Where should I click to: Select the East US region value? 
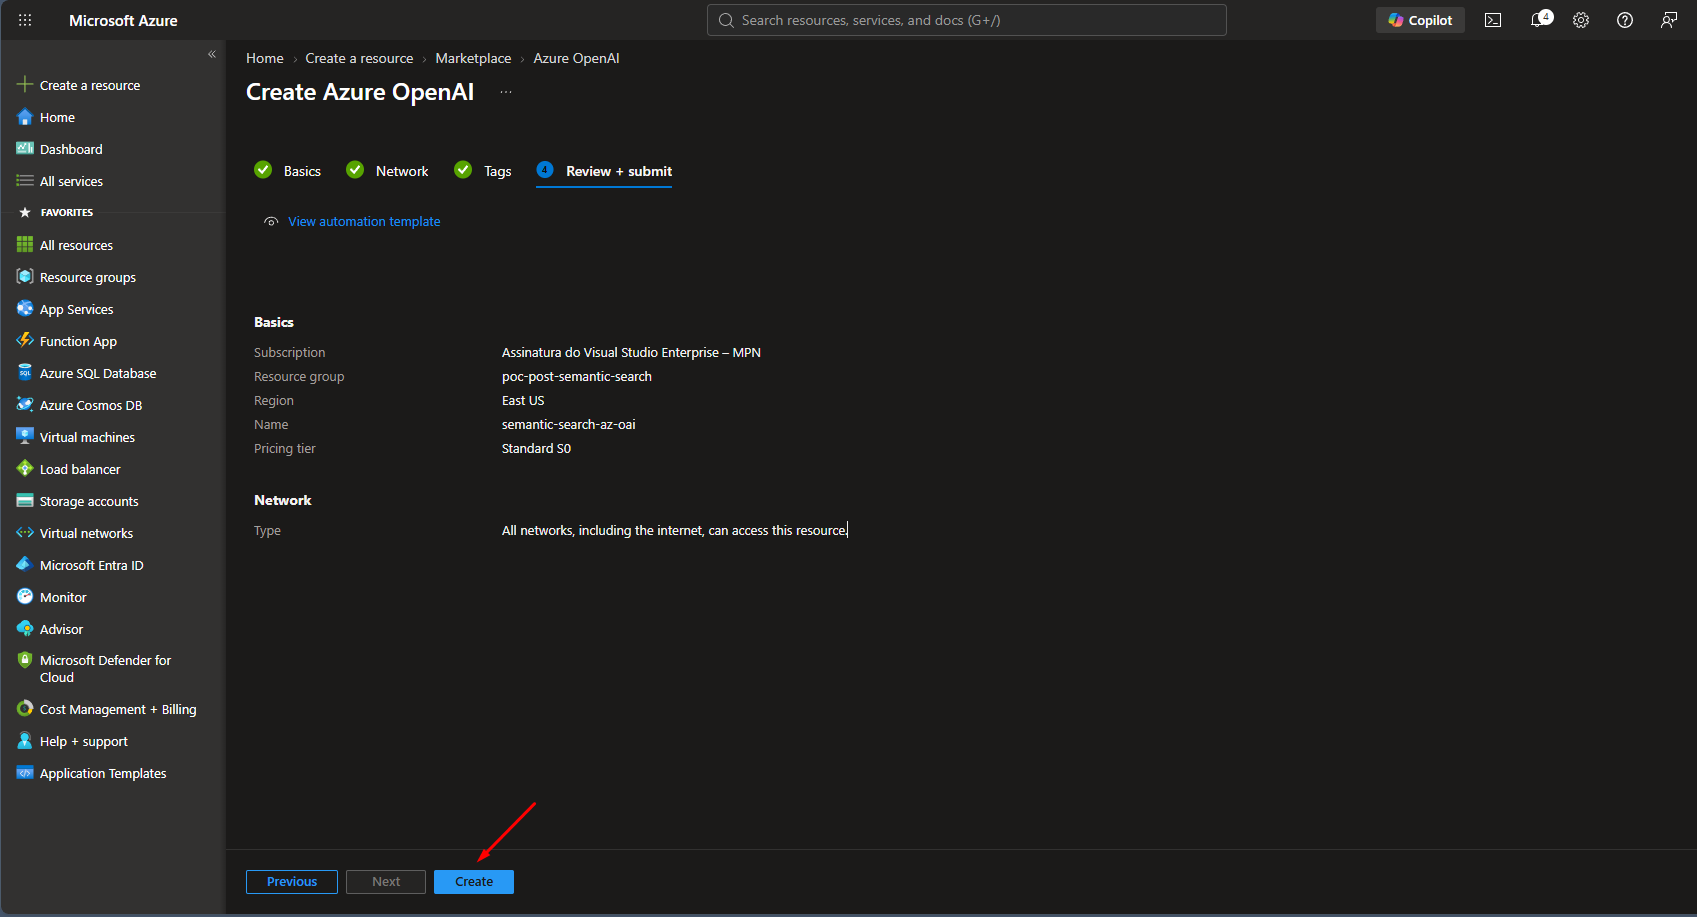tap(523, 400)
